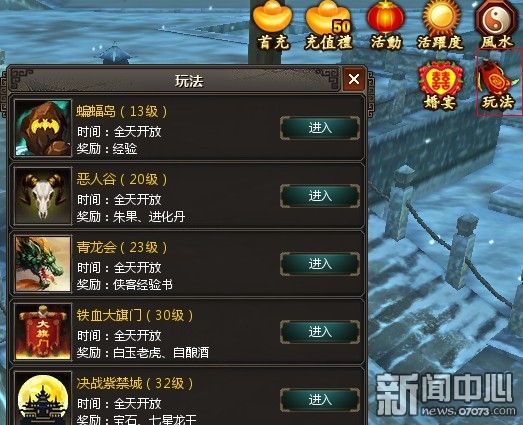Select the 青龙会 (23级) title text

[x=122, y=247]
